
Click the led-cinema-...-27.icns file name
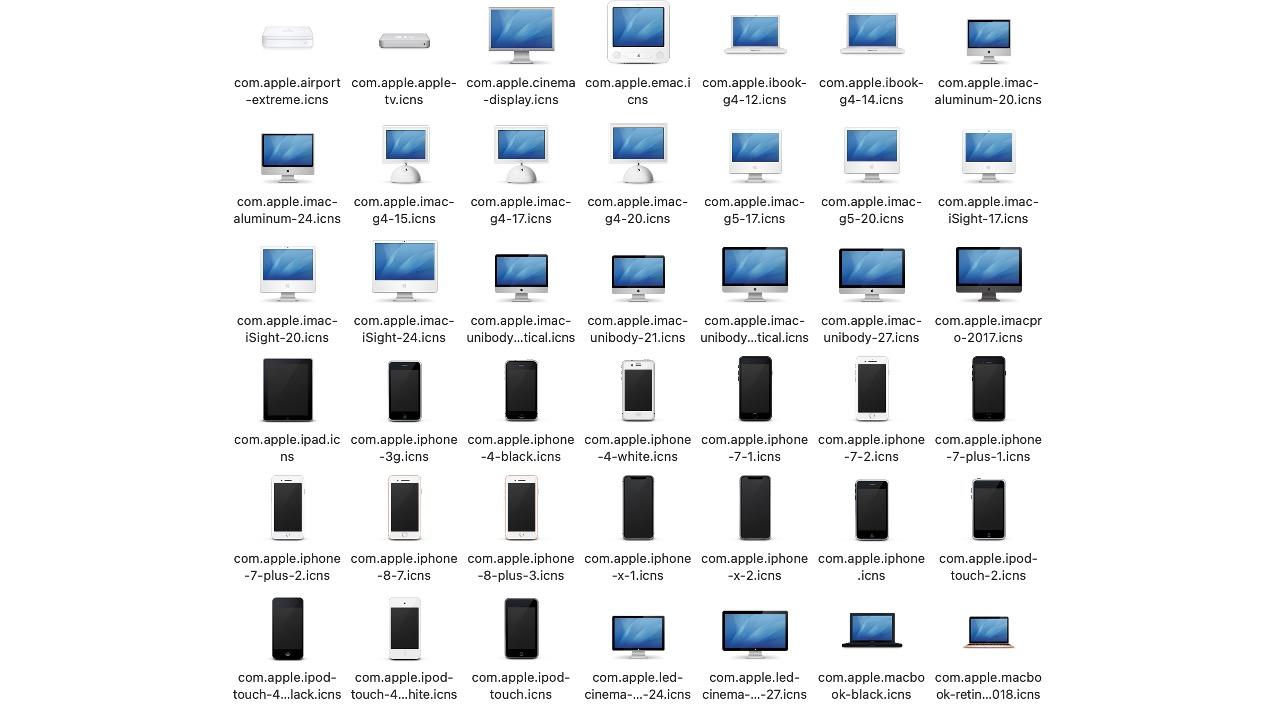tap(755, 686)
